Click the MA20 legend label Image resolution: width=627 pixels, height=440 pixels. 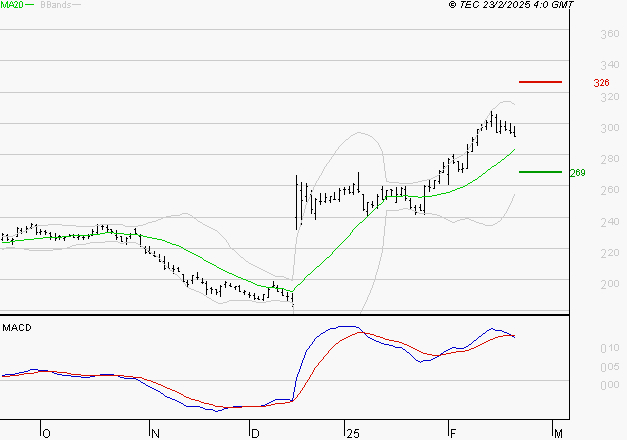click(12, 5)
